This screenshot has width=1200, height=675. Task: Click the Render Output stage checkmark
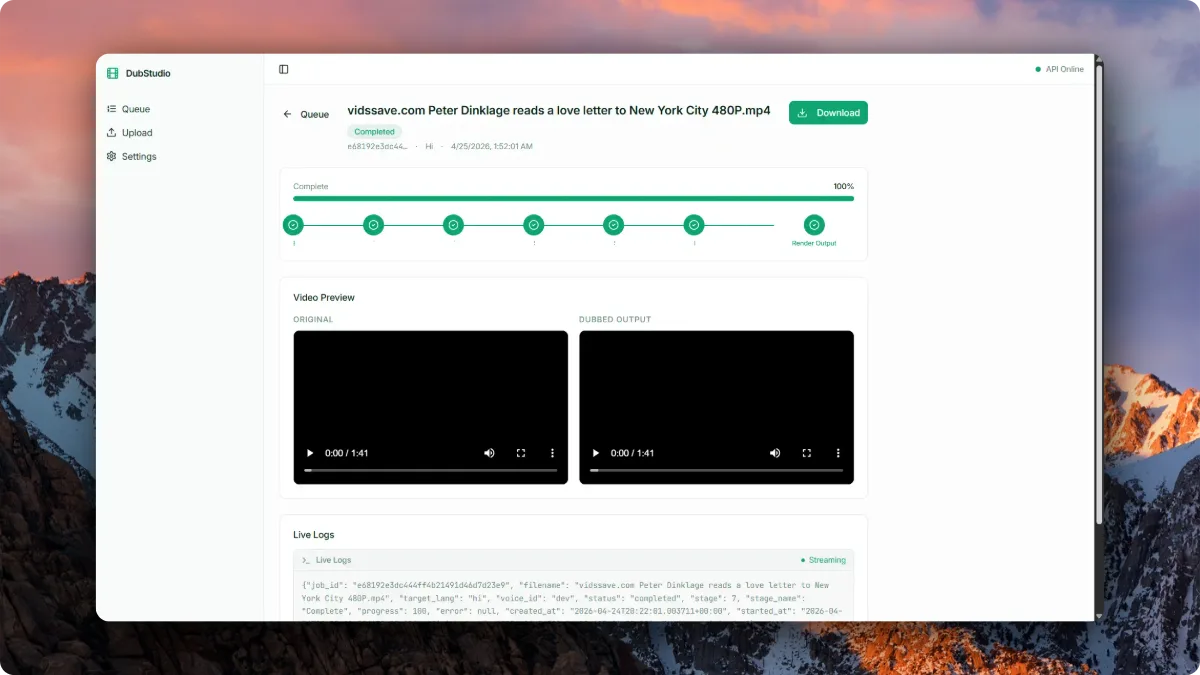coord(814,225)
